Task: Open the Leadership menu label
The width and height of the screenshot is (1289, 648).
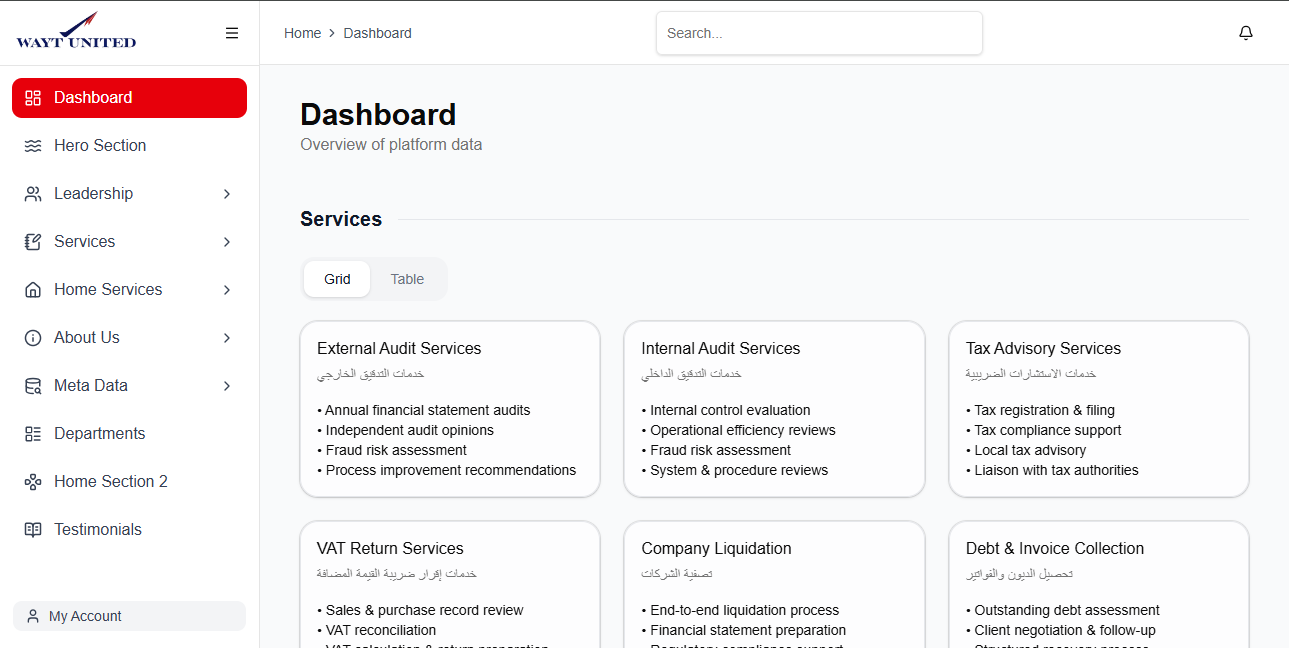Action: pyautogui.click(x=93, y=194)
